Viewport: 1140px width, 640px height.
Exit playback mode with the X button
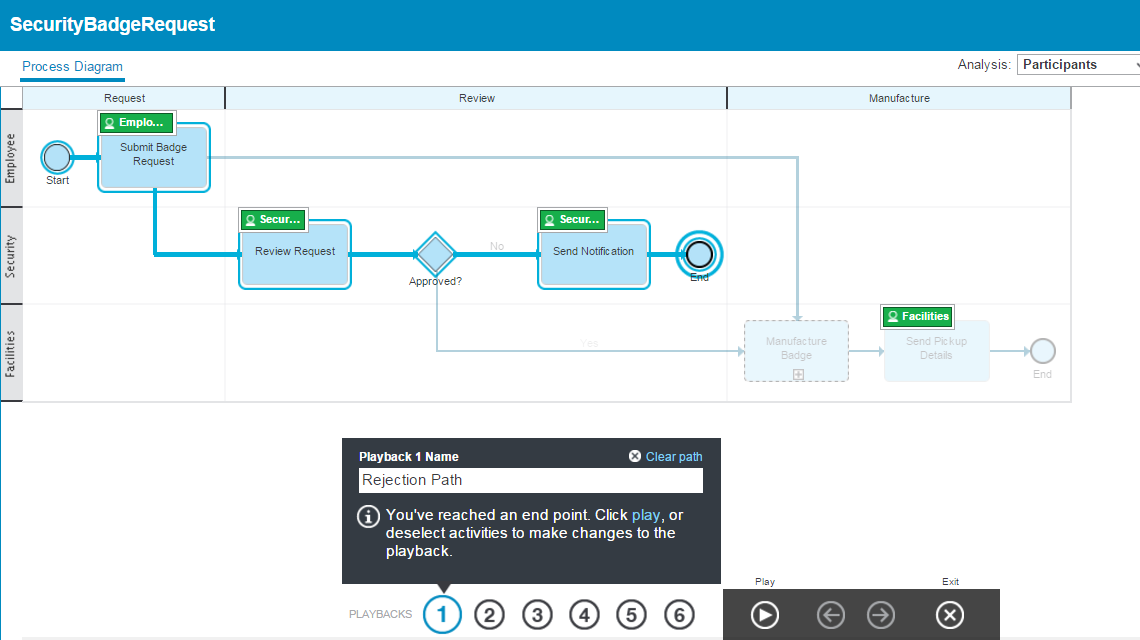[x=950, y=615]
